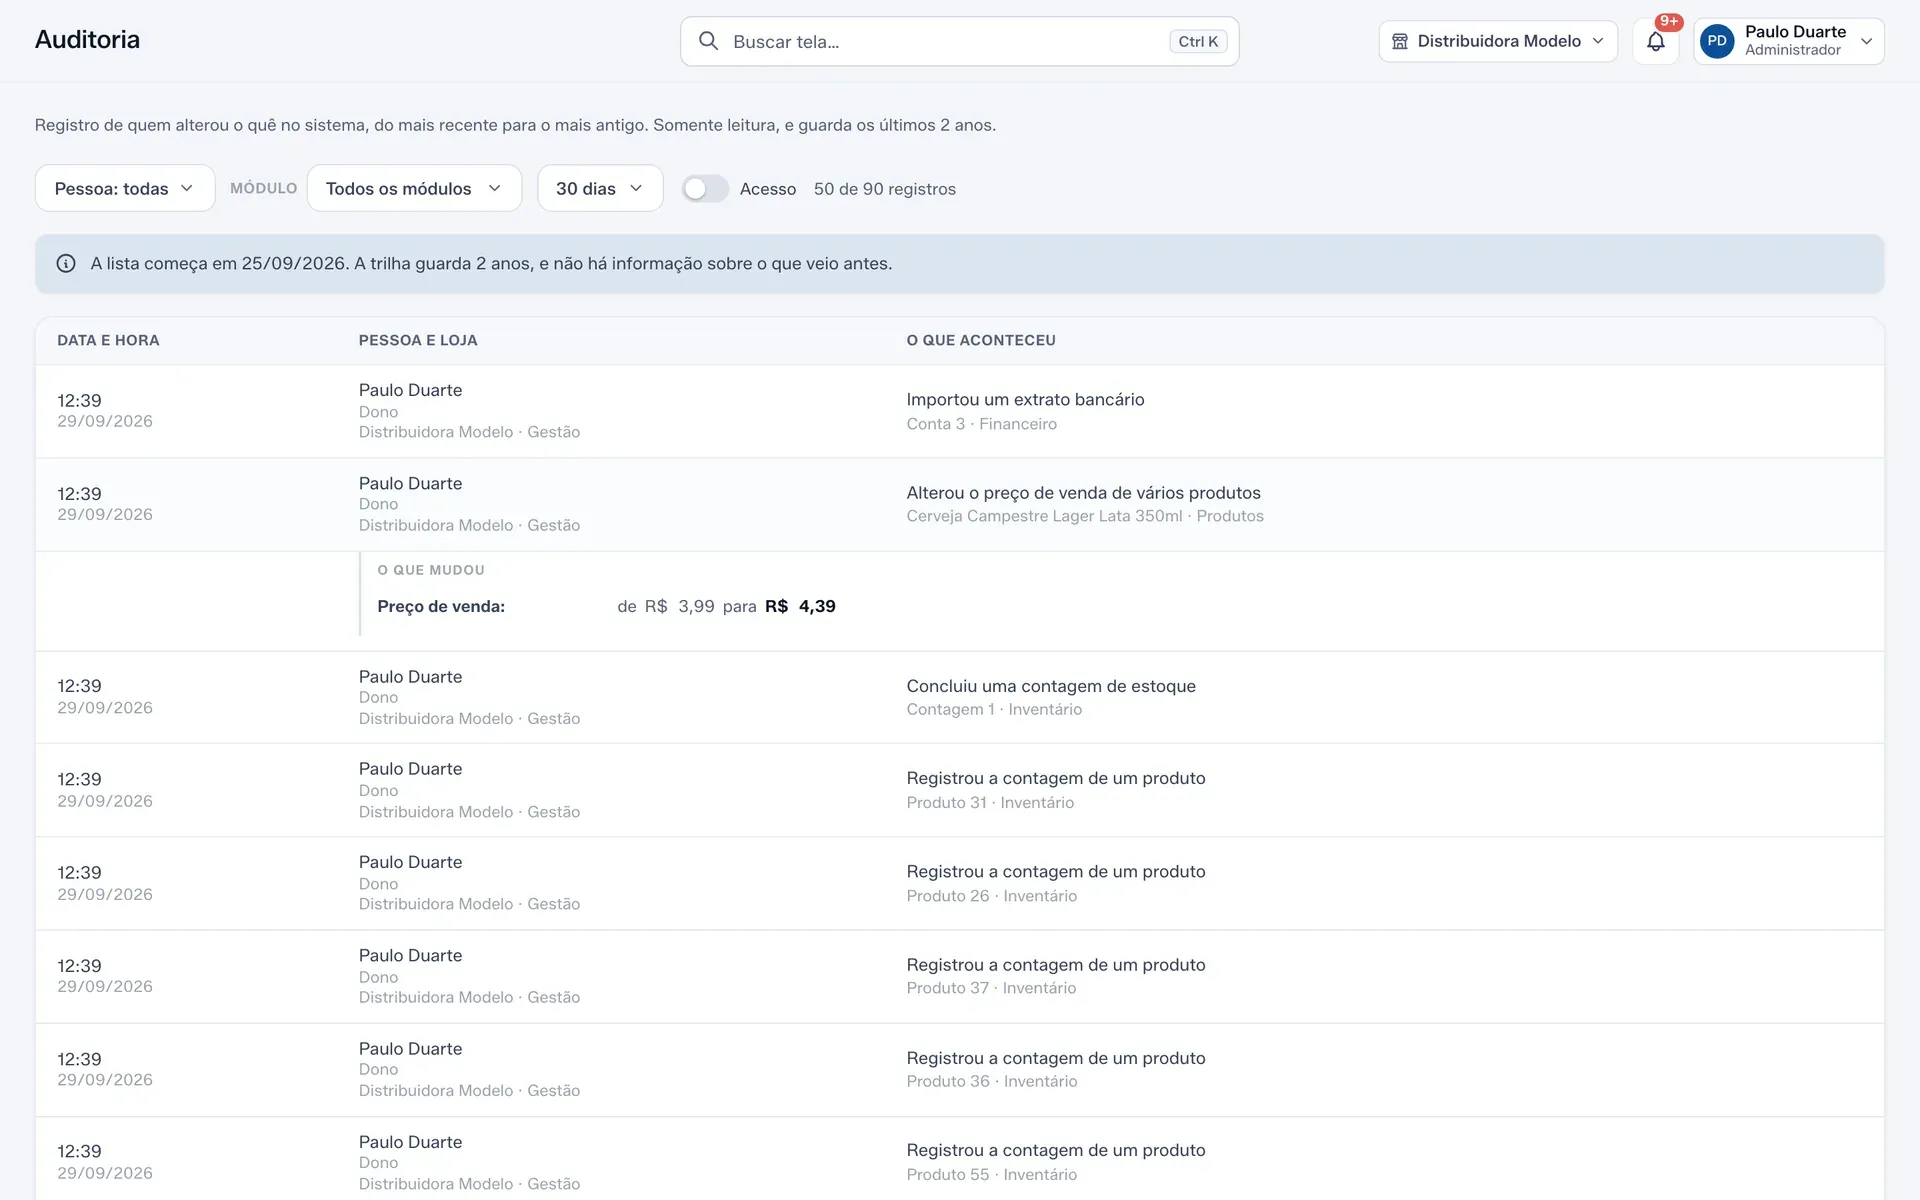Click the Importou um extrato bancário row
1920x1200 pixels.
[959, 411]
